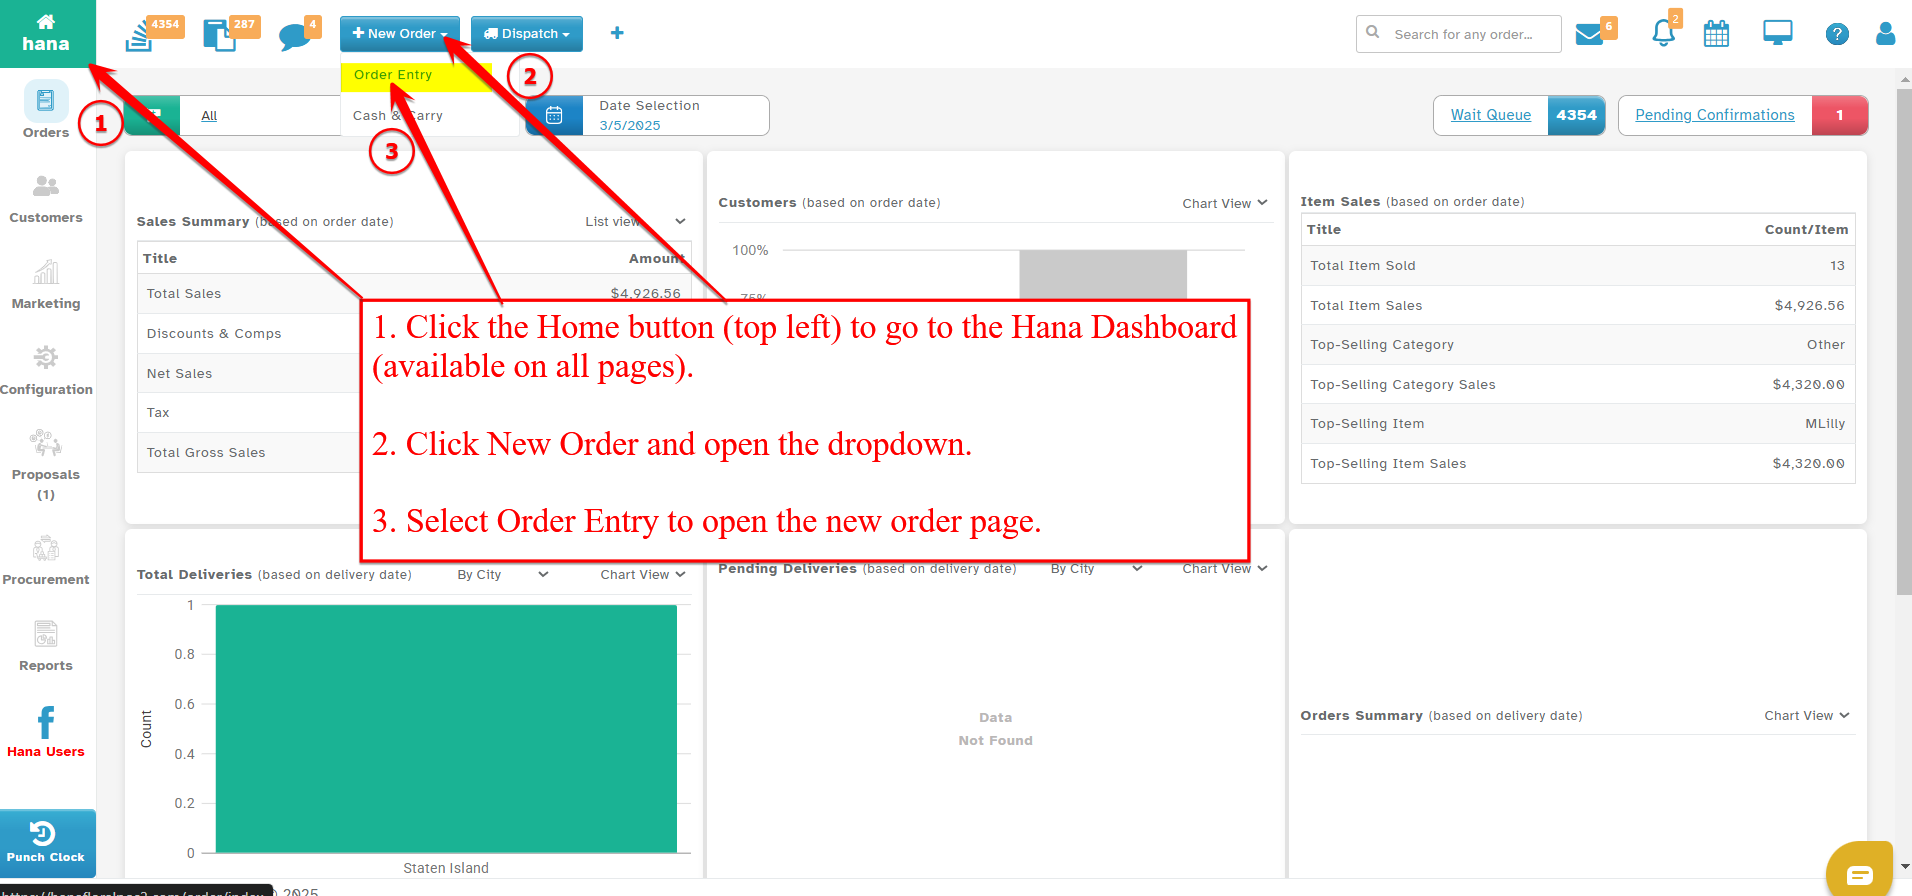Open the chat bubbles icon with 4 badge
Screen dimensions: 1912x896
click(x=295, y=37)
